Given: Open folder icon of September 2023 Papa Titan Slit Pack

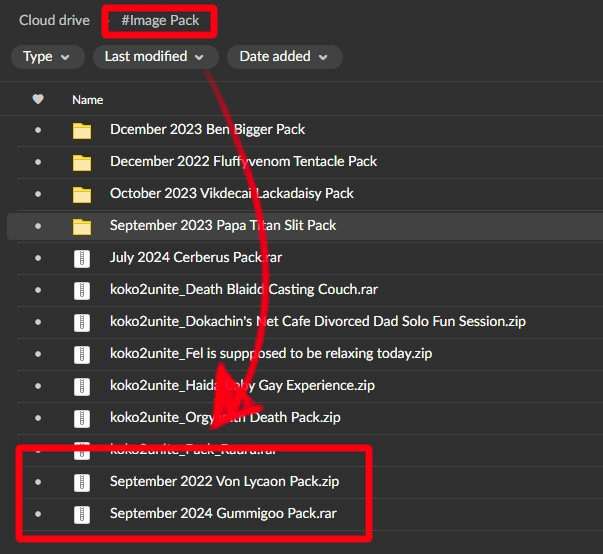Looking at the screenshot, I should pos(82,226).
